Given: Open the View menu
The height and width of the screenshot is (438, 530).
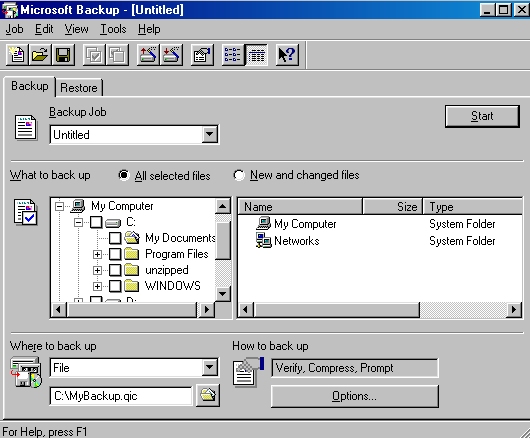Looking at the screenshot, I should [x=76, y=29].
